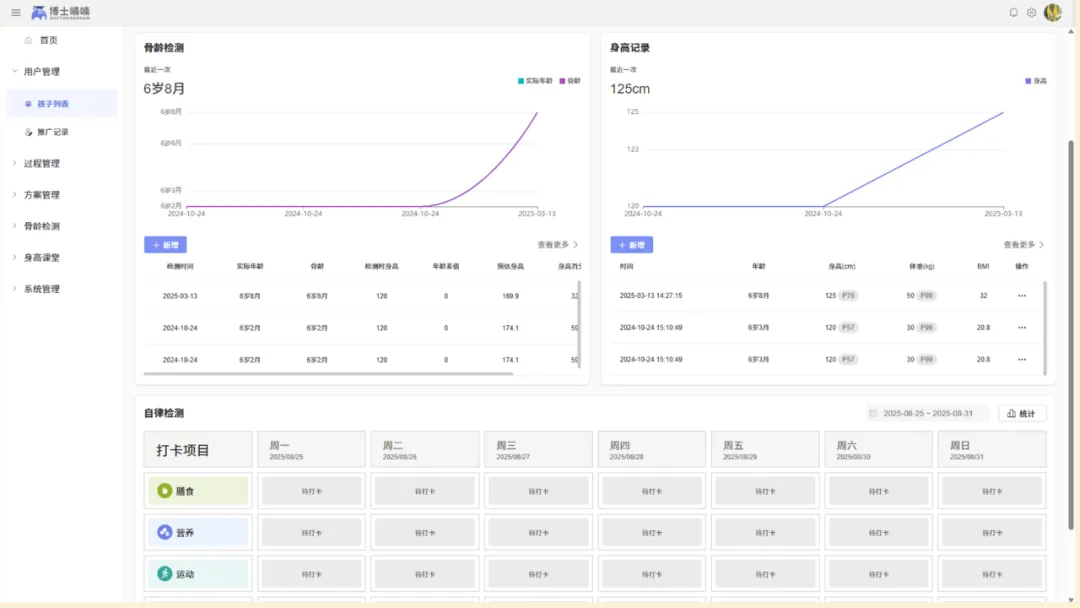This screenshot has width=1080, height=608.
Task: Click 待打卡 for 营养 on 周六
Action: point(878,533)
